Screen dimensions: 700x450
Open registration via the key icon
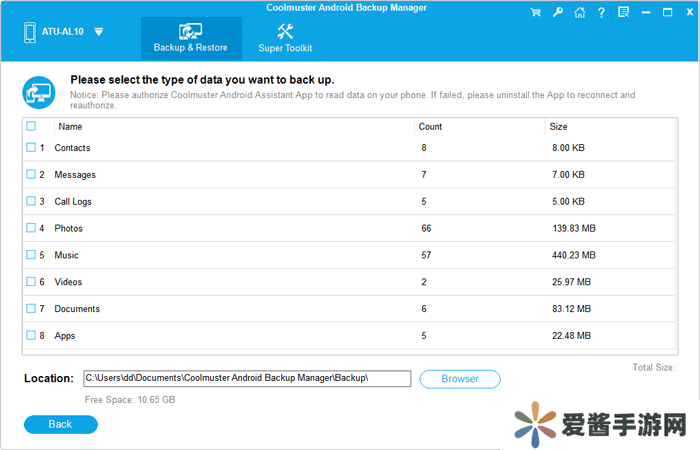[558, 12]
